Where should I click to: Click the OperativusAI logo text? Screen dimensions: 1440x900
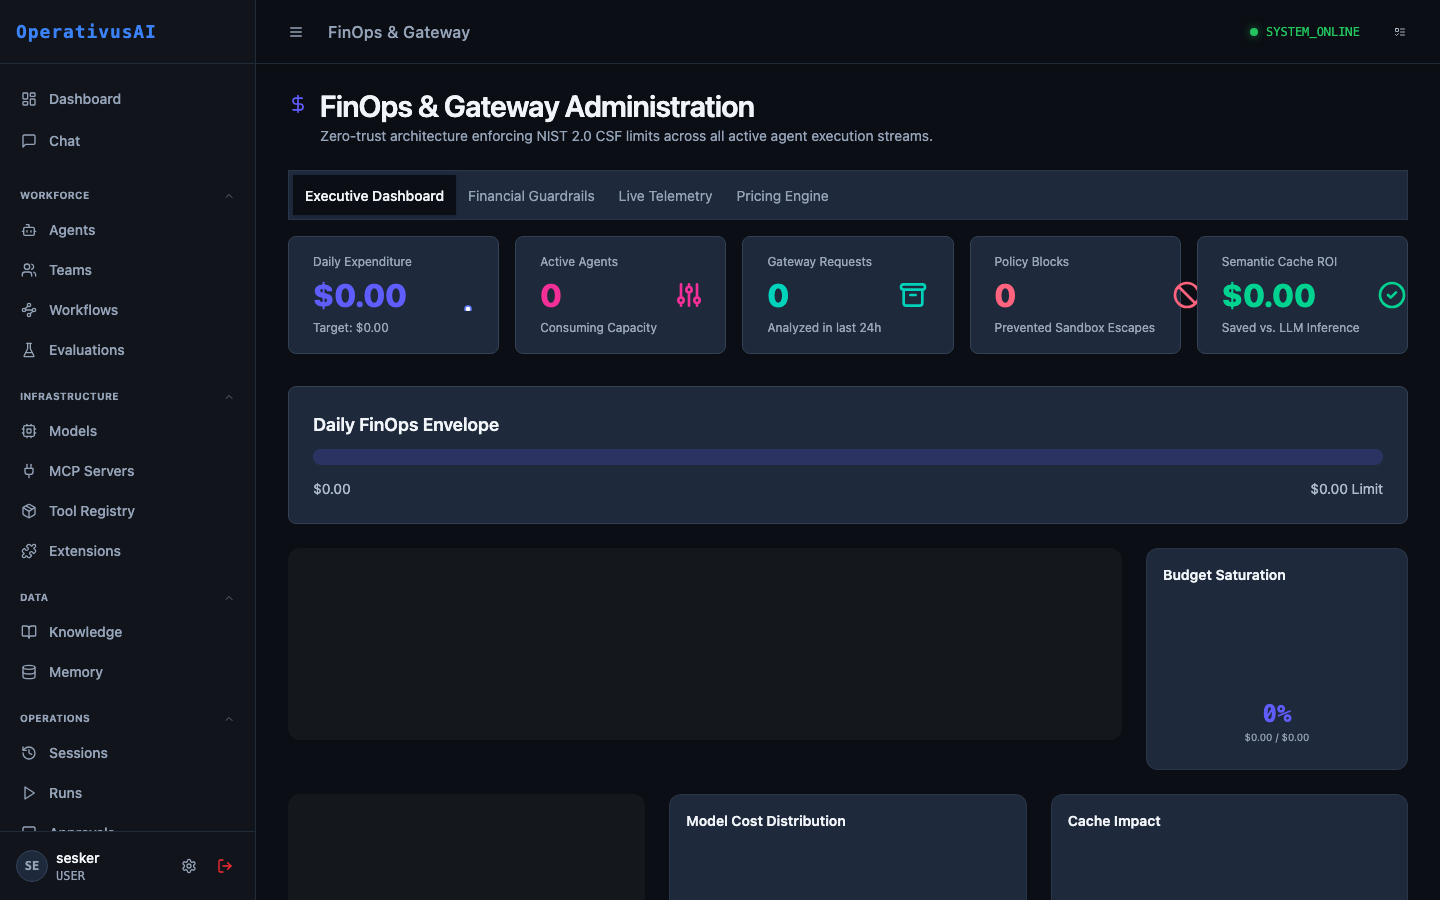(x=86, y=32)
